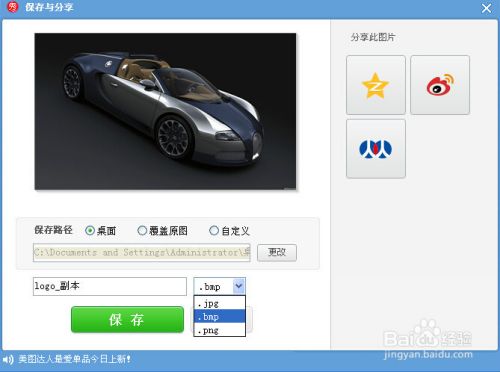Open the 美图达人最爱单品今日上新 link

click(75, 359)
